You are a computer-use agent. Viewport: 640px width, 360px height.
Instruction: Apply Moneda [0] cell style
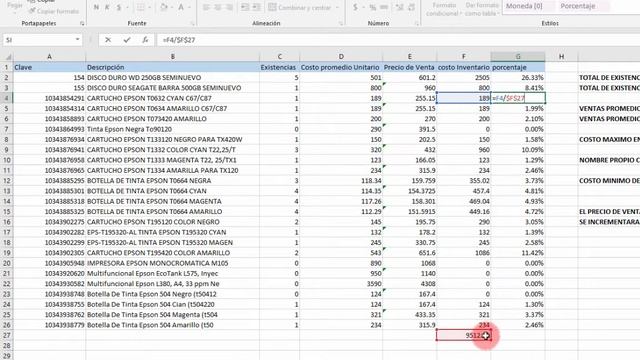529,6
